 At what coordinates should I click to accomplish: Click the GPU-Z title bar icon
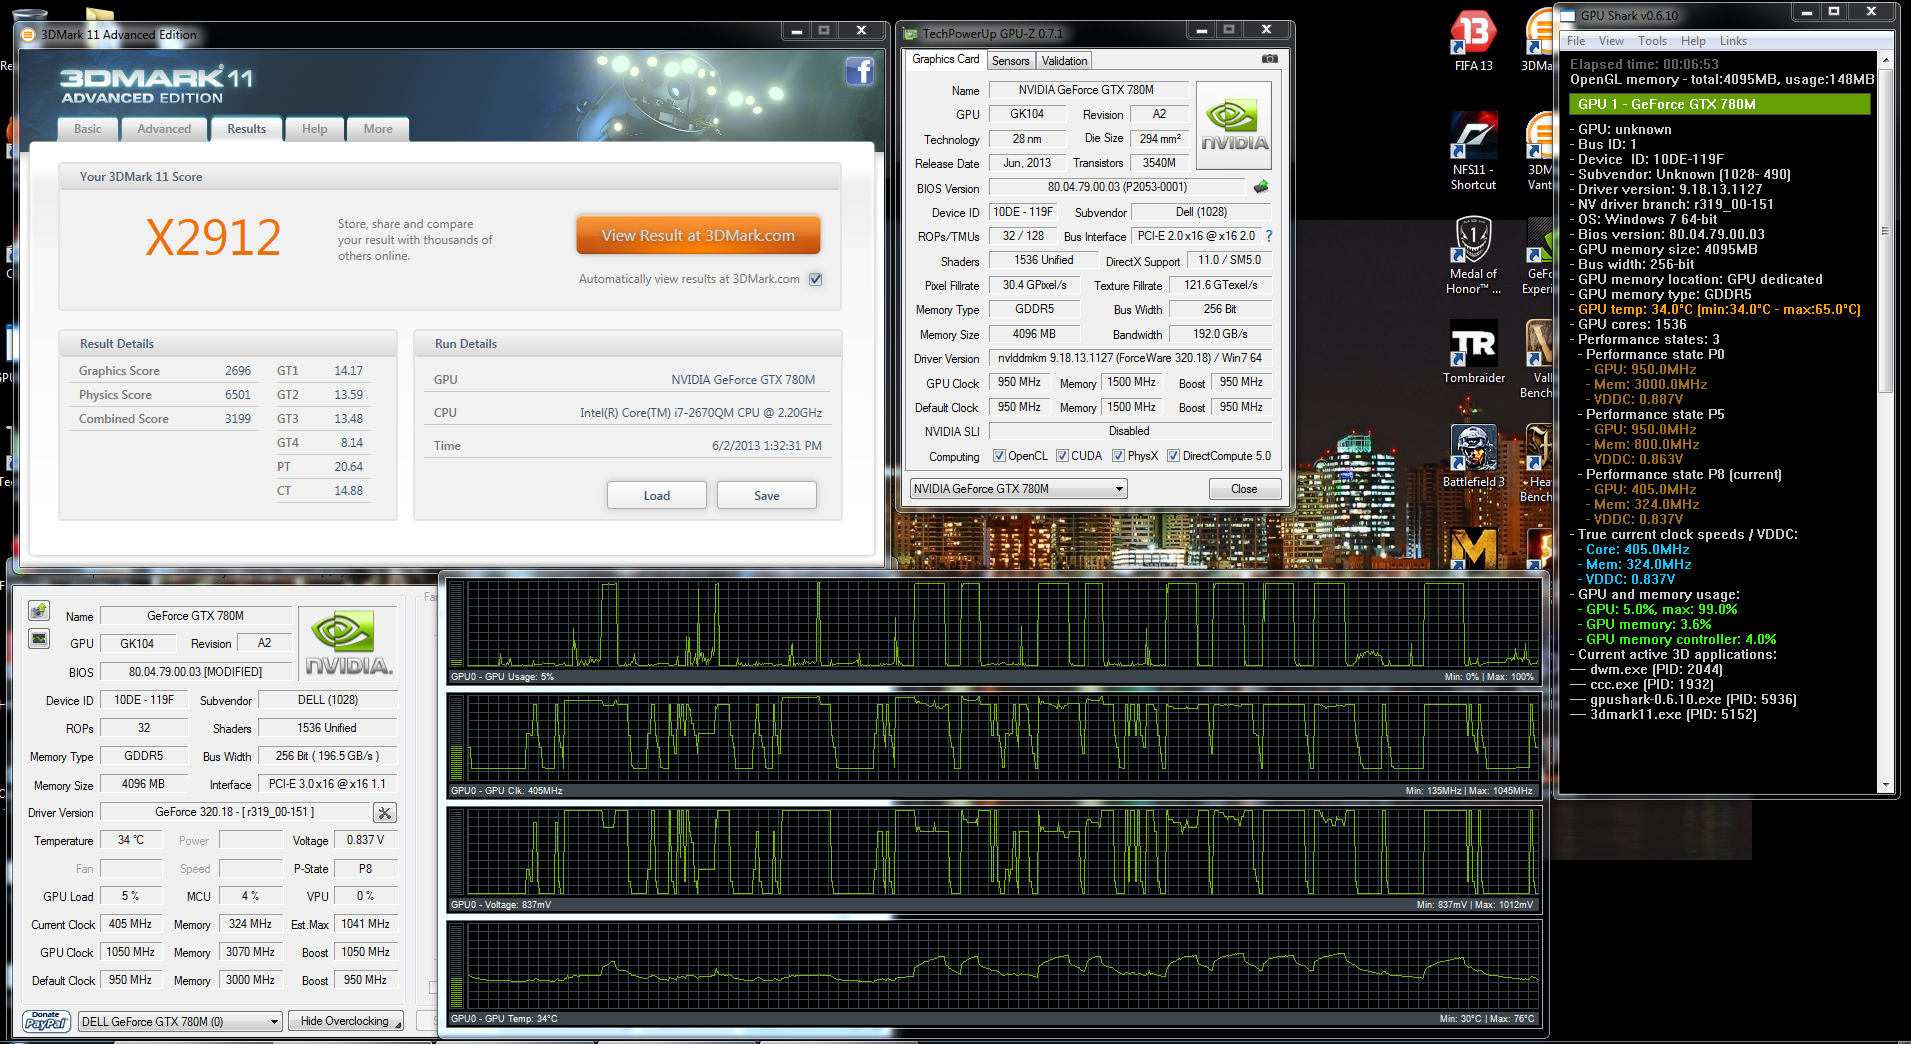(910, 33)
